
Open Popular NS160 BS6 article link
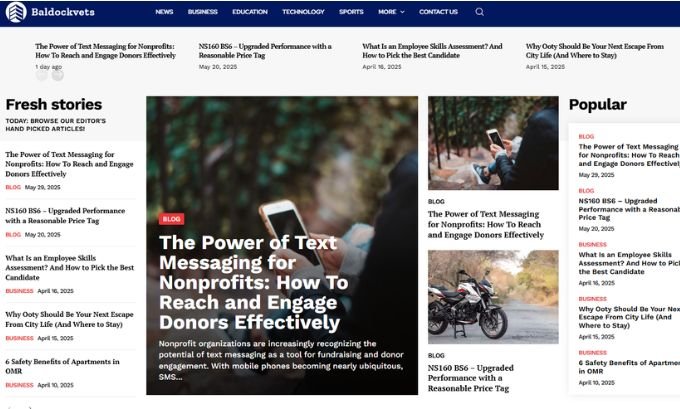coord(629,209)
